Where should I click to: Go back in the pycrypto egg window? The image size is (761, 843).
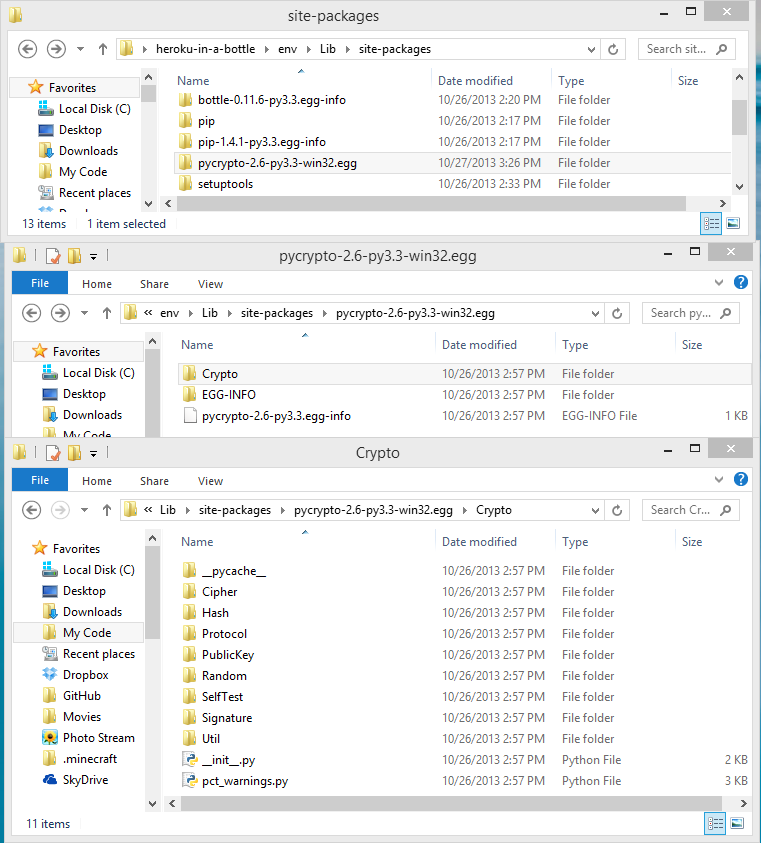pos(32,313)
